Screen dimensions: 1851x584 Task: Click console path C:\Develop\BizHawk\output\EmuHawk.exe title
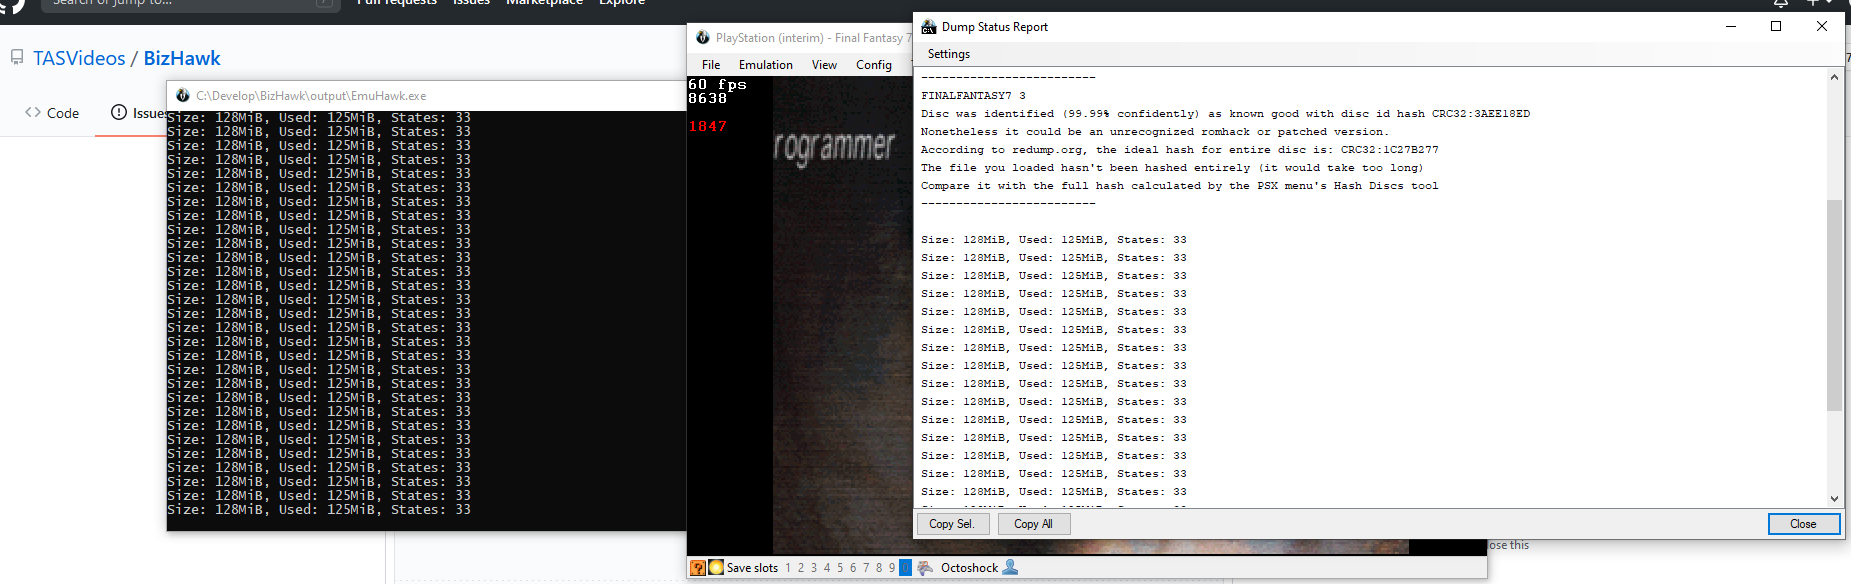pyautogui.click(x=311, y=96)
